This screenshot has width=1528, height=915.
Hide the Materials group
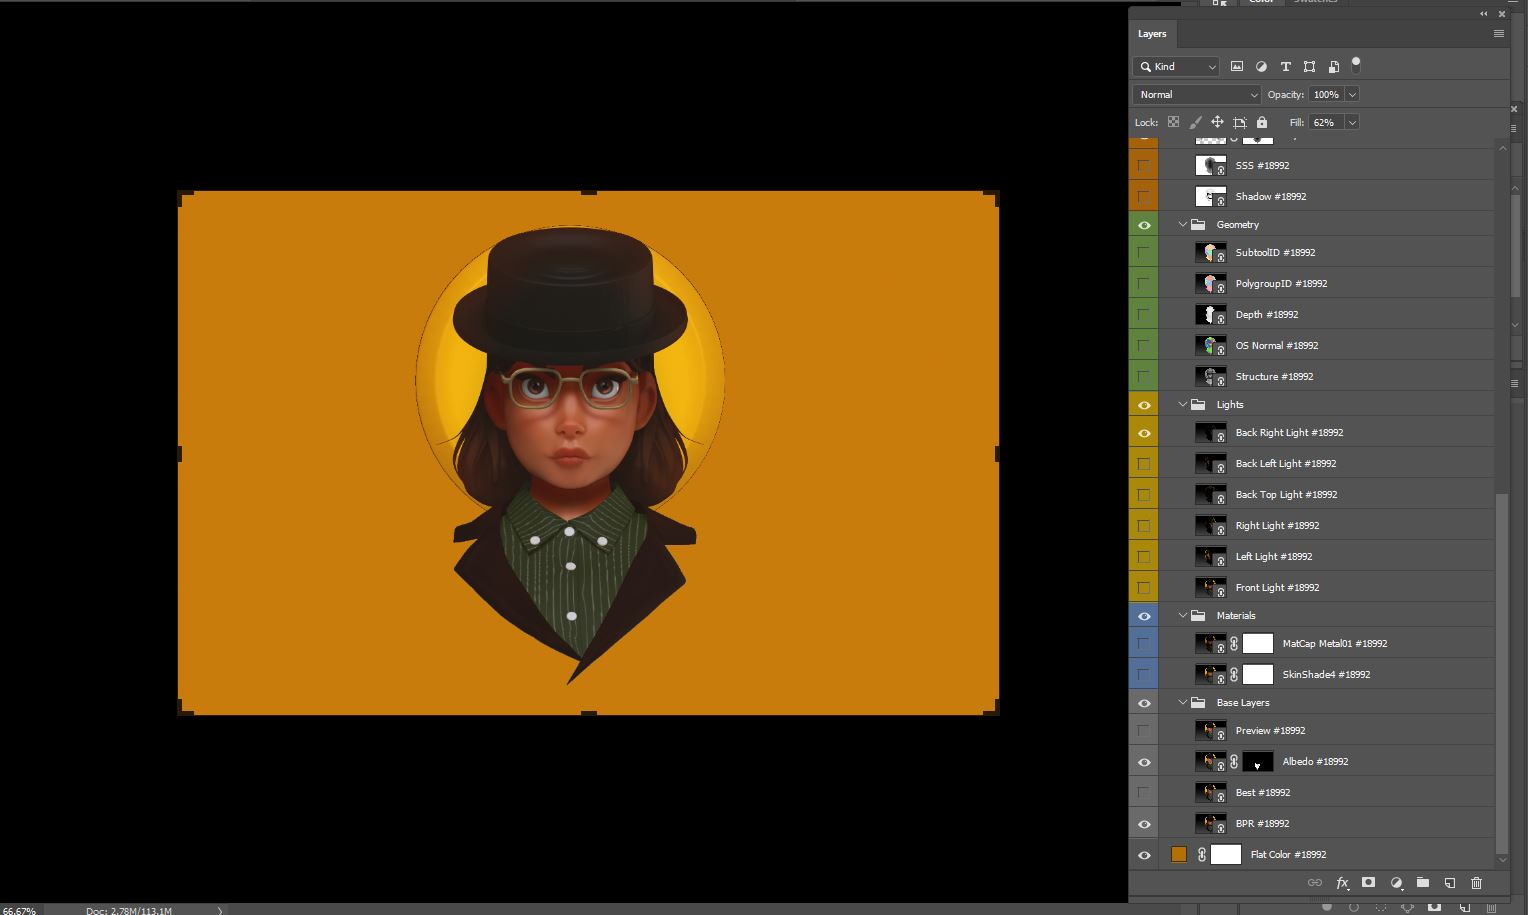(x=1144, y=616)
